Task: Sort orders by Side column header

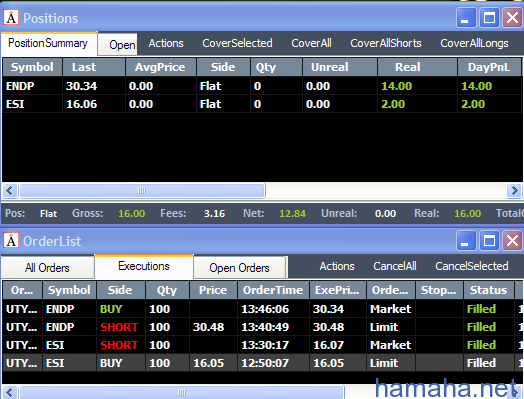Action: click(x=121, y=290)
